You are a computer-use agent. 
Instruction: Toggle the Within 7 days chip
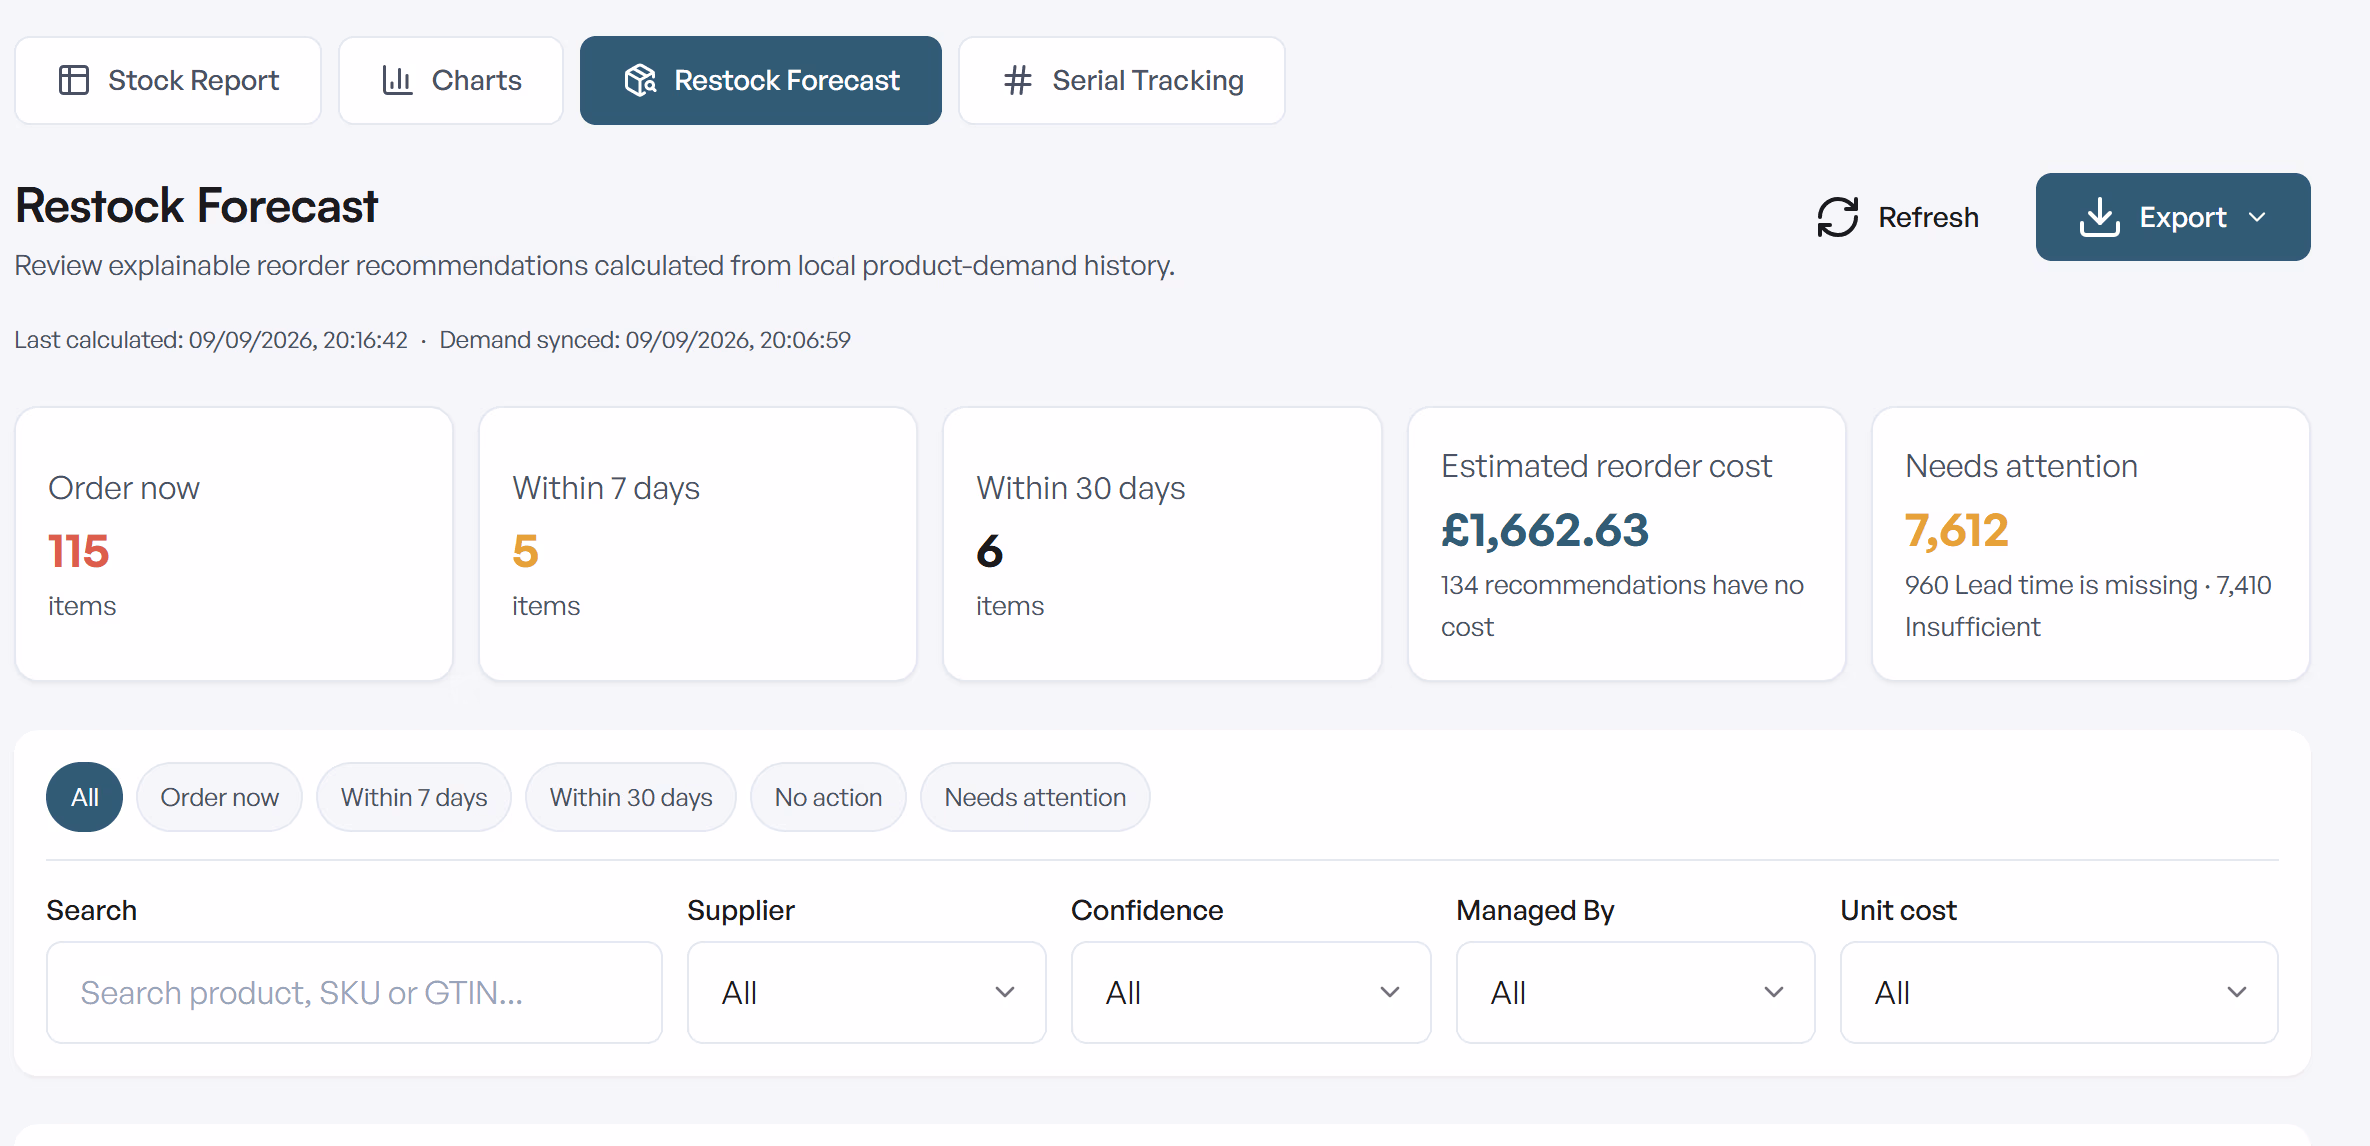[x=414, y=797]
